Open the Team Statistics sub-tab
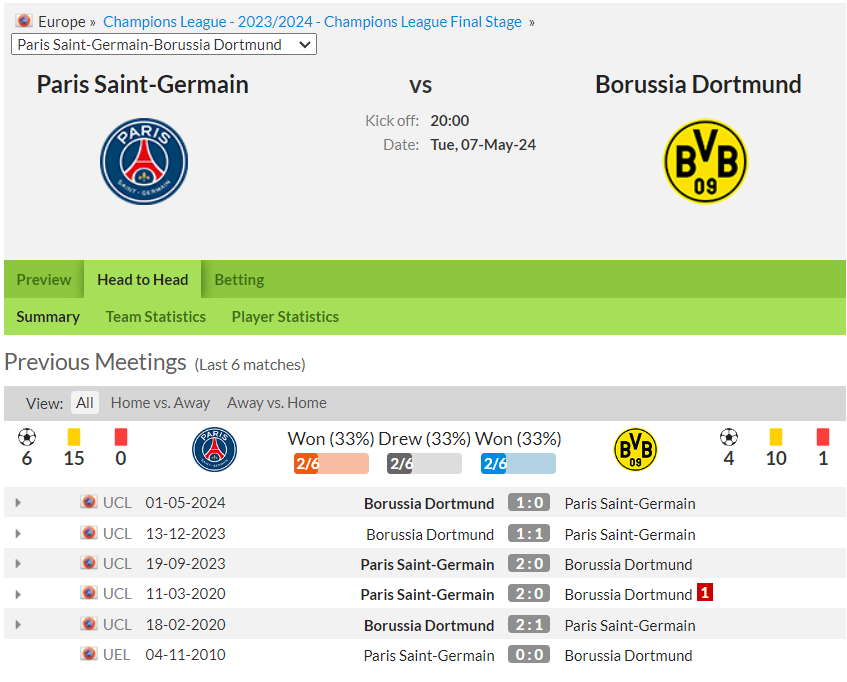 [x=156, y=316]
